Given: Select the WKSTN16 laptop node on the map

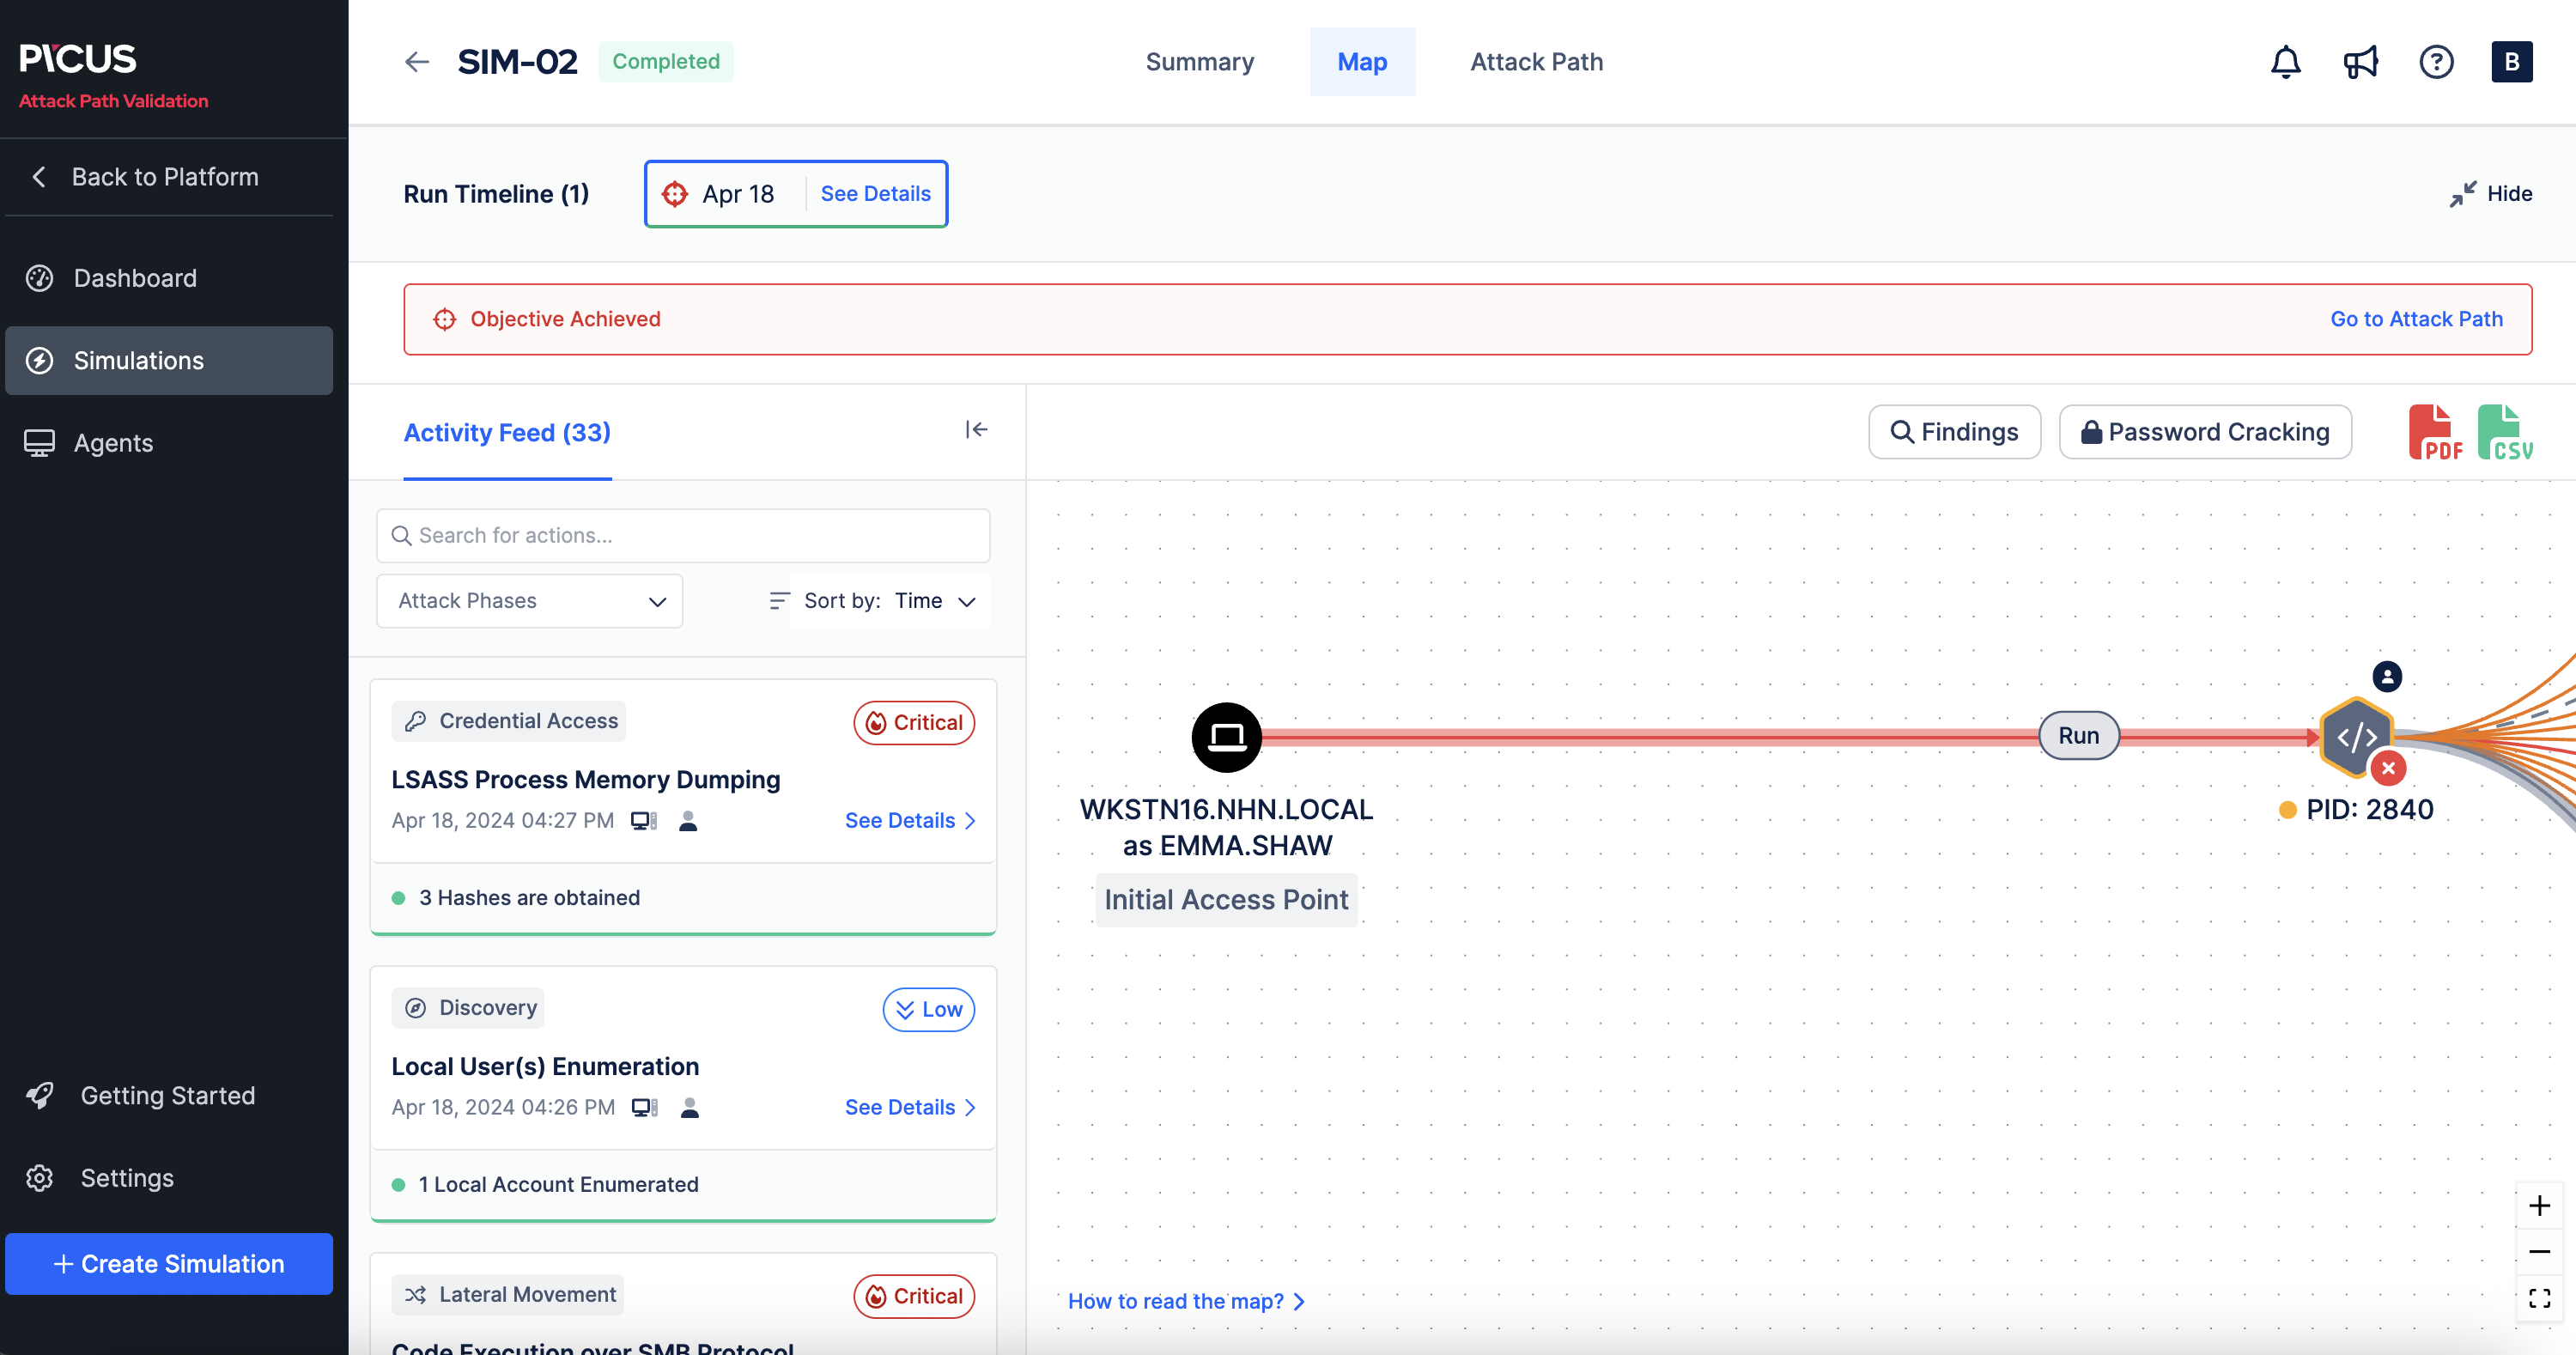Looking at the screenshot, I should click(1226, 738).
